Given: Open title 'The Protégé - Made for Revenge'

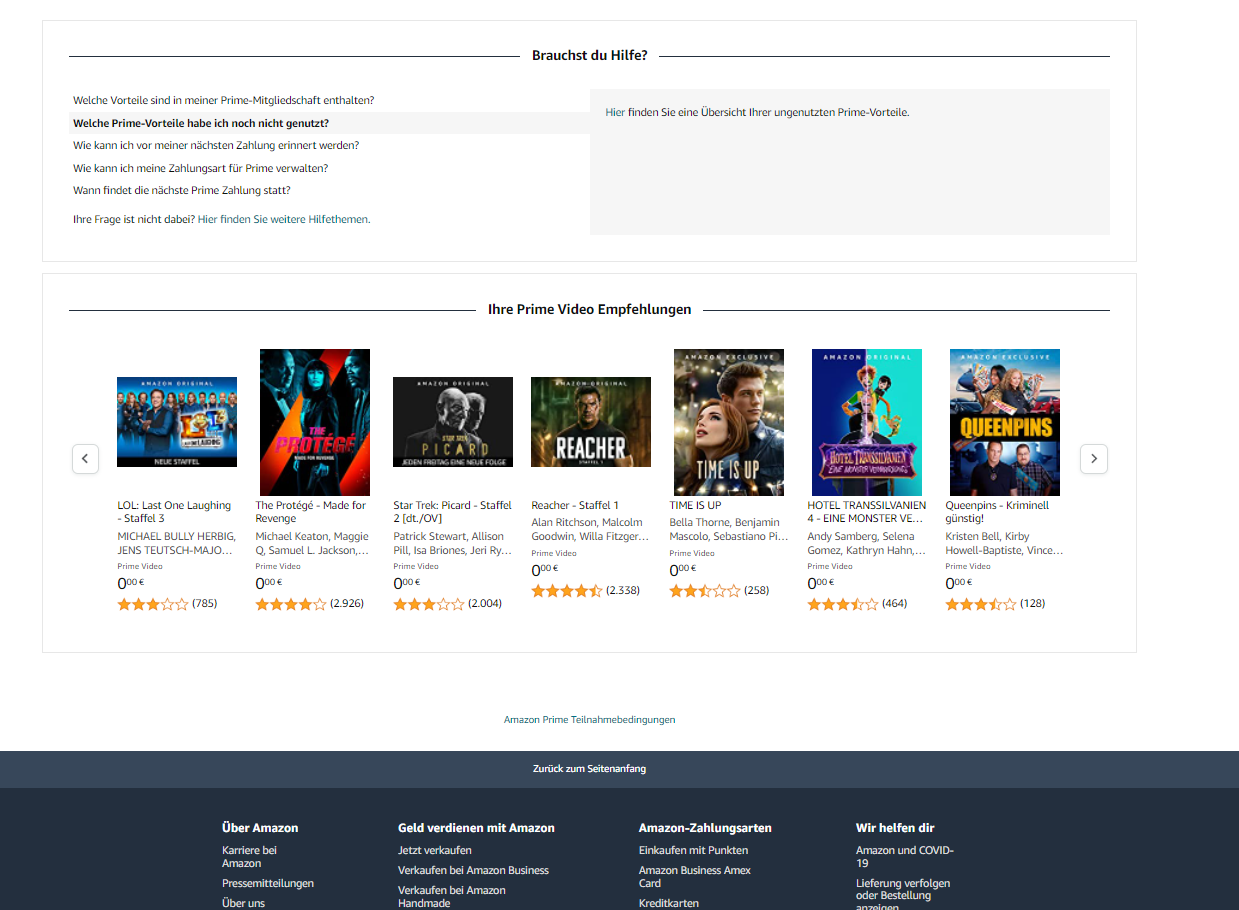Looking at the screenshot, I should 311,512.
